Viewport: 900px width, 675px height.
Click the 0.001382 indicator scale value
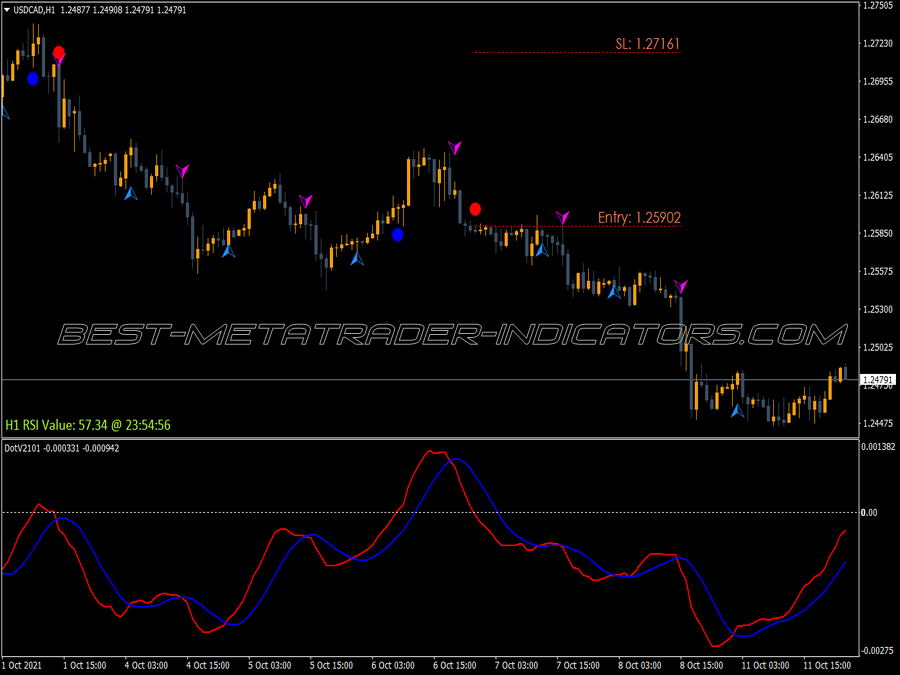pos(878,447)
